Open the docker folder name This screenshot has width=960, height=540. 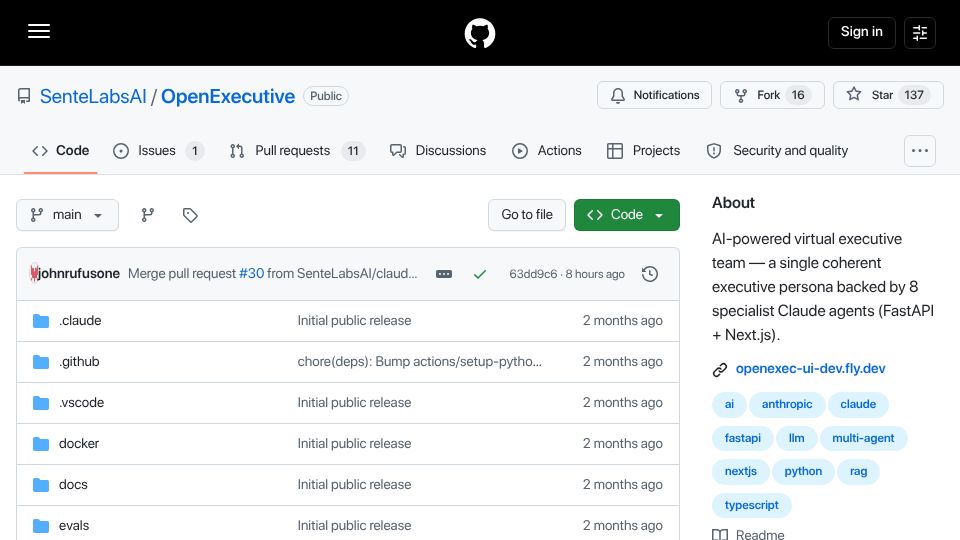pyautogui.click(x=79, y=444)
